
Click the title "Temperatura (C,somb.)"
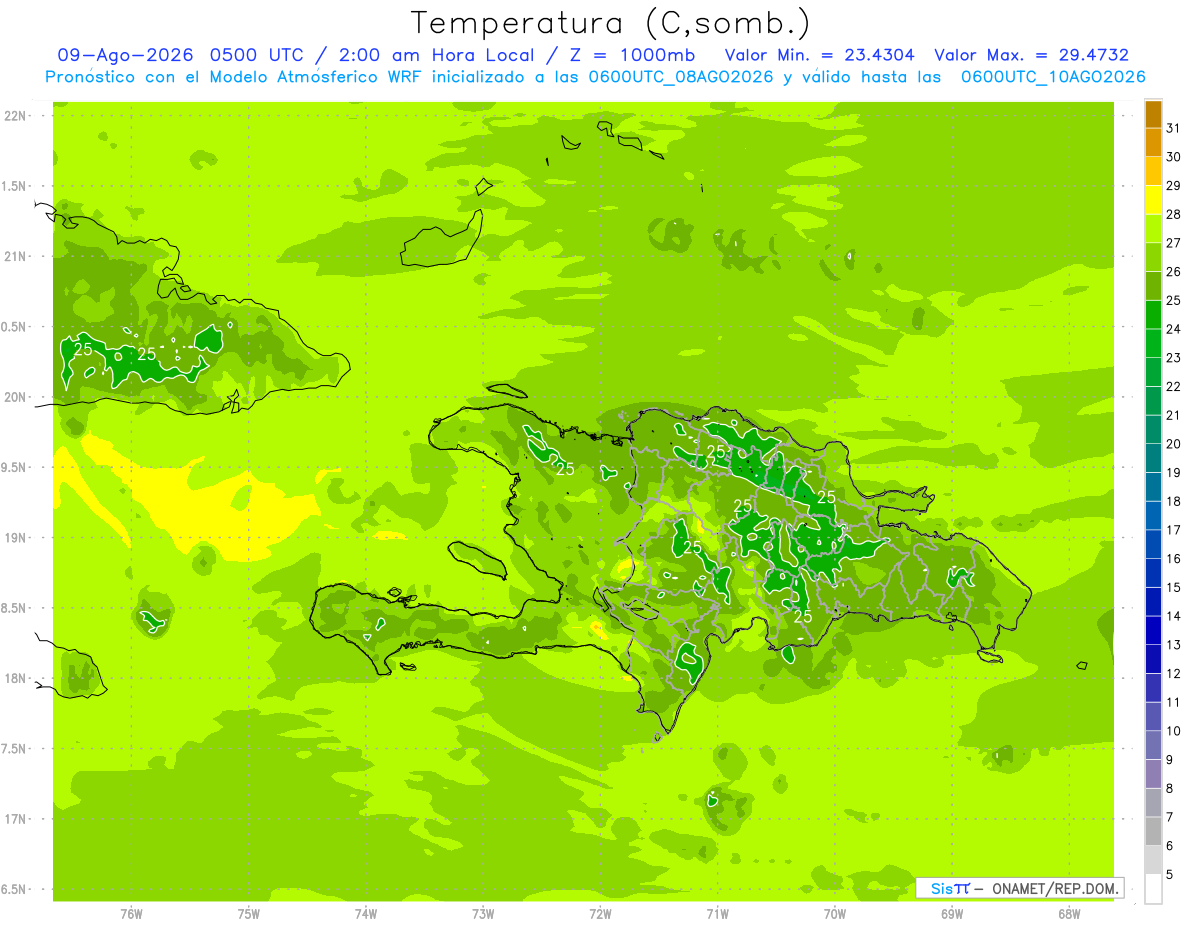coord(610,22)
